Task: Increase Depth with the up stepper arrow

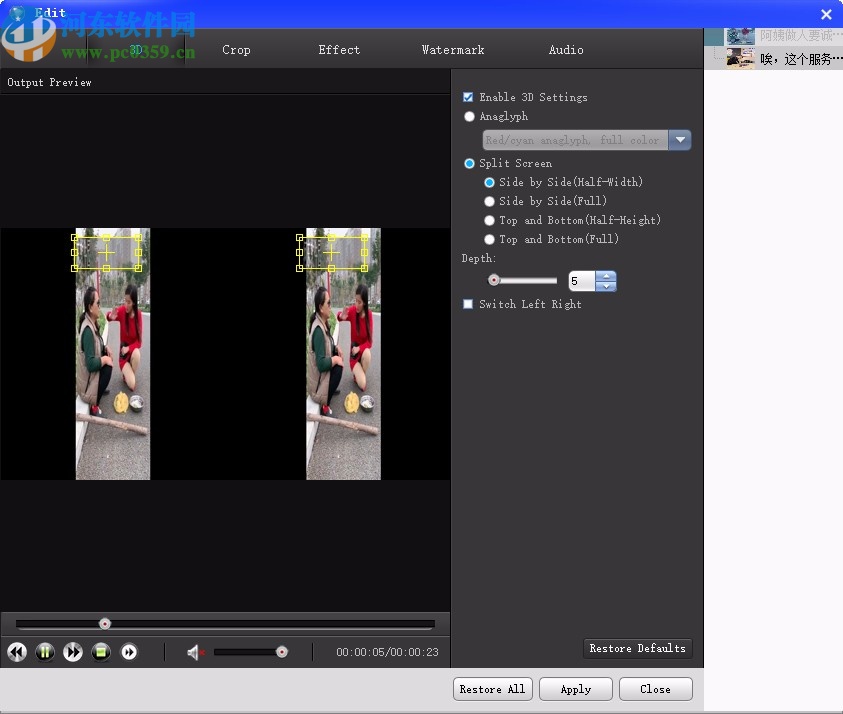Action: click(606, 275)
